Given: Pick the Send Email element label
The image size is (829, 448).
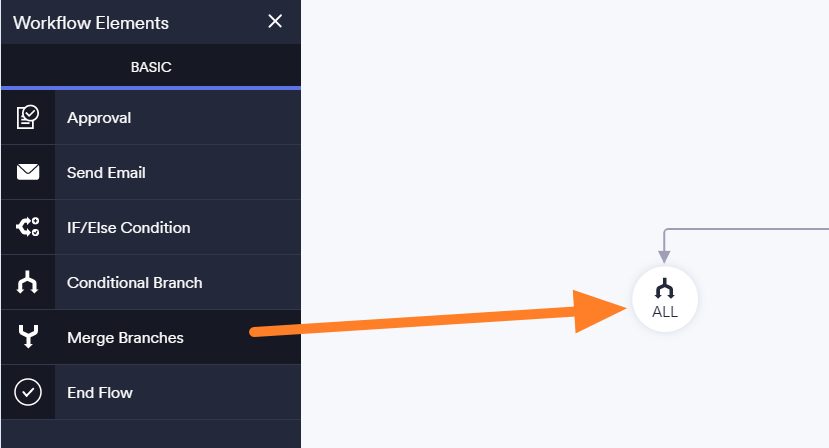Looking at the screenshot, I should coord(106,173).
